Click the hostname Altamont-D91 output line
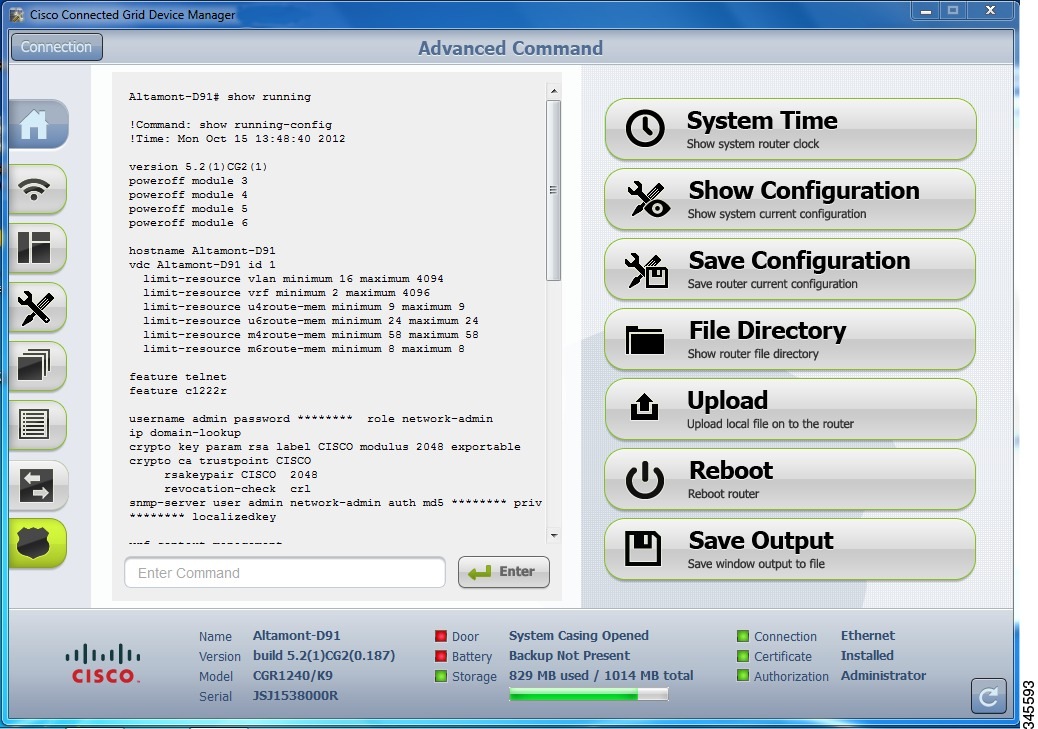 [202, 250]
